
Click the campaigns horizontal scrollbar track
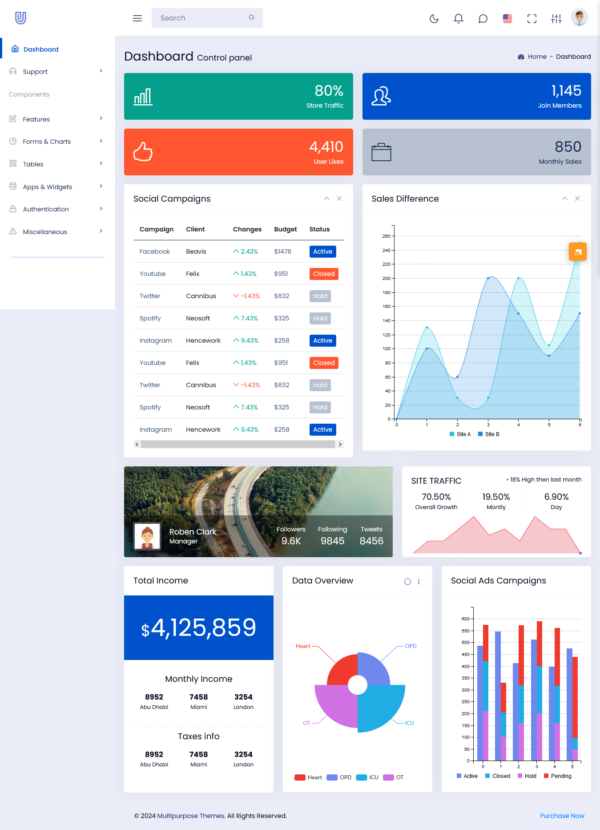click(x=238, y=444)
